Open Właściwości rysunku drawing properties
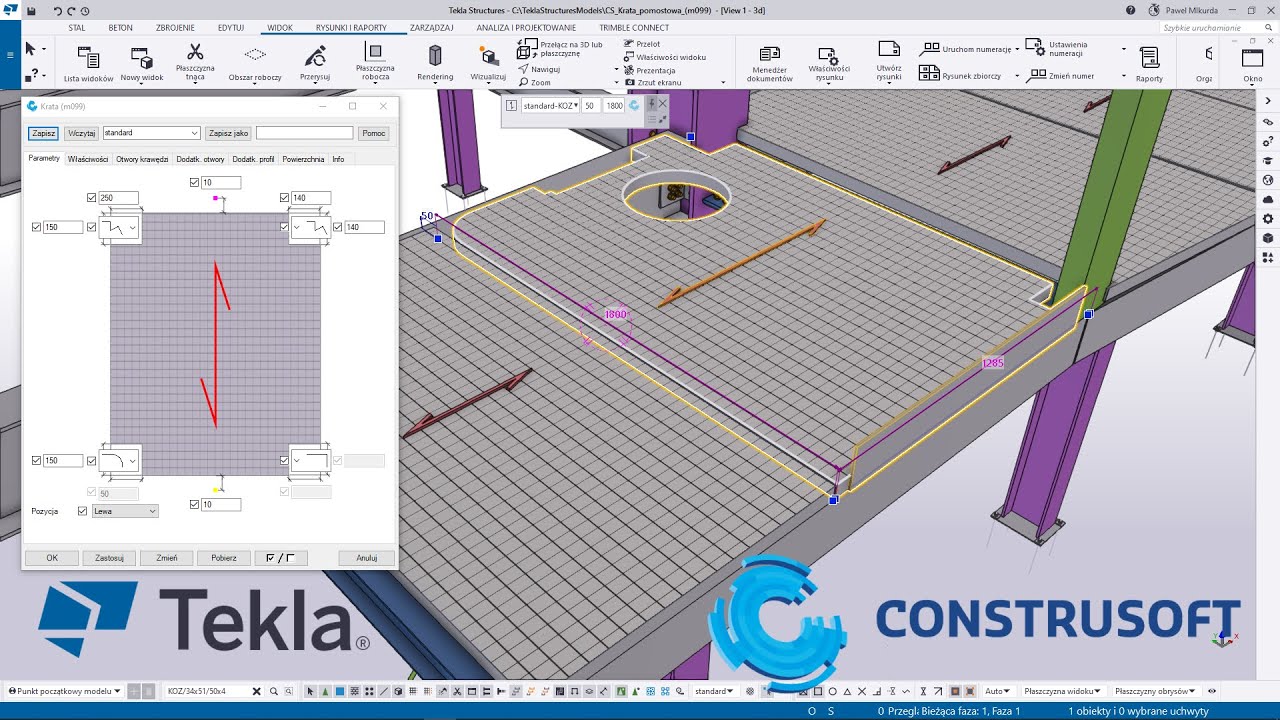1280x720 pixels. click(828, 64)
